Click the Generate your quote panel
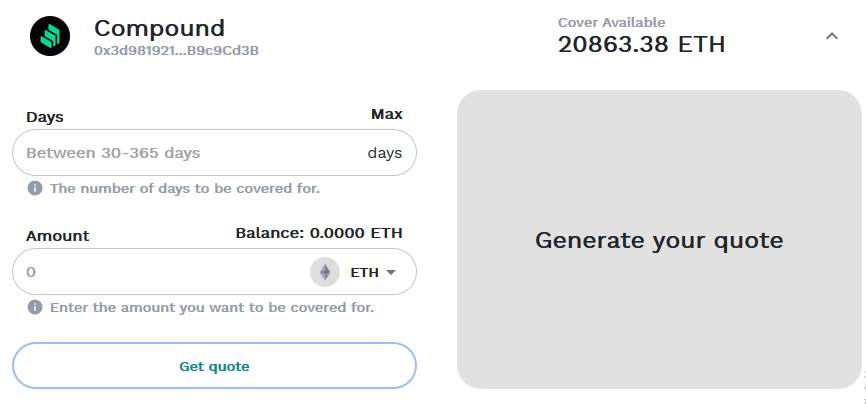866x404 pixels. tap(659, 240)
